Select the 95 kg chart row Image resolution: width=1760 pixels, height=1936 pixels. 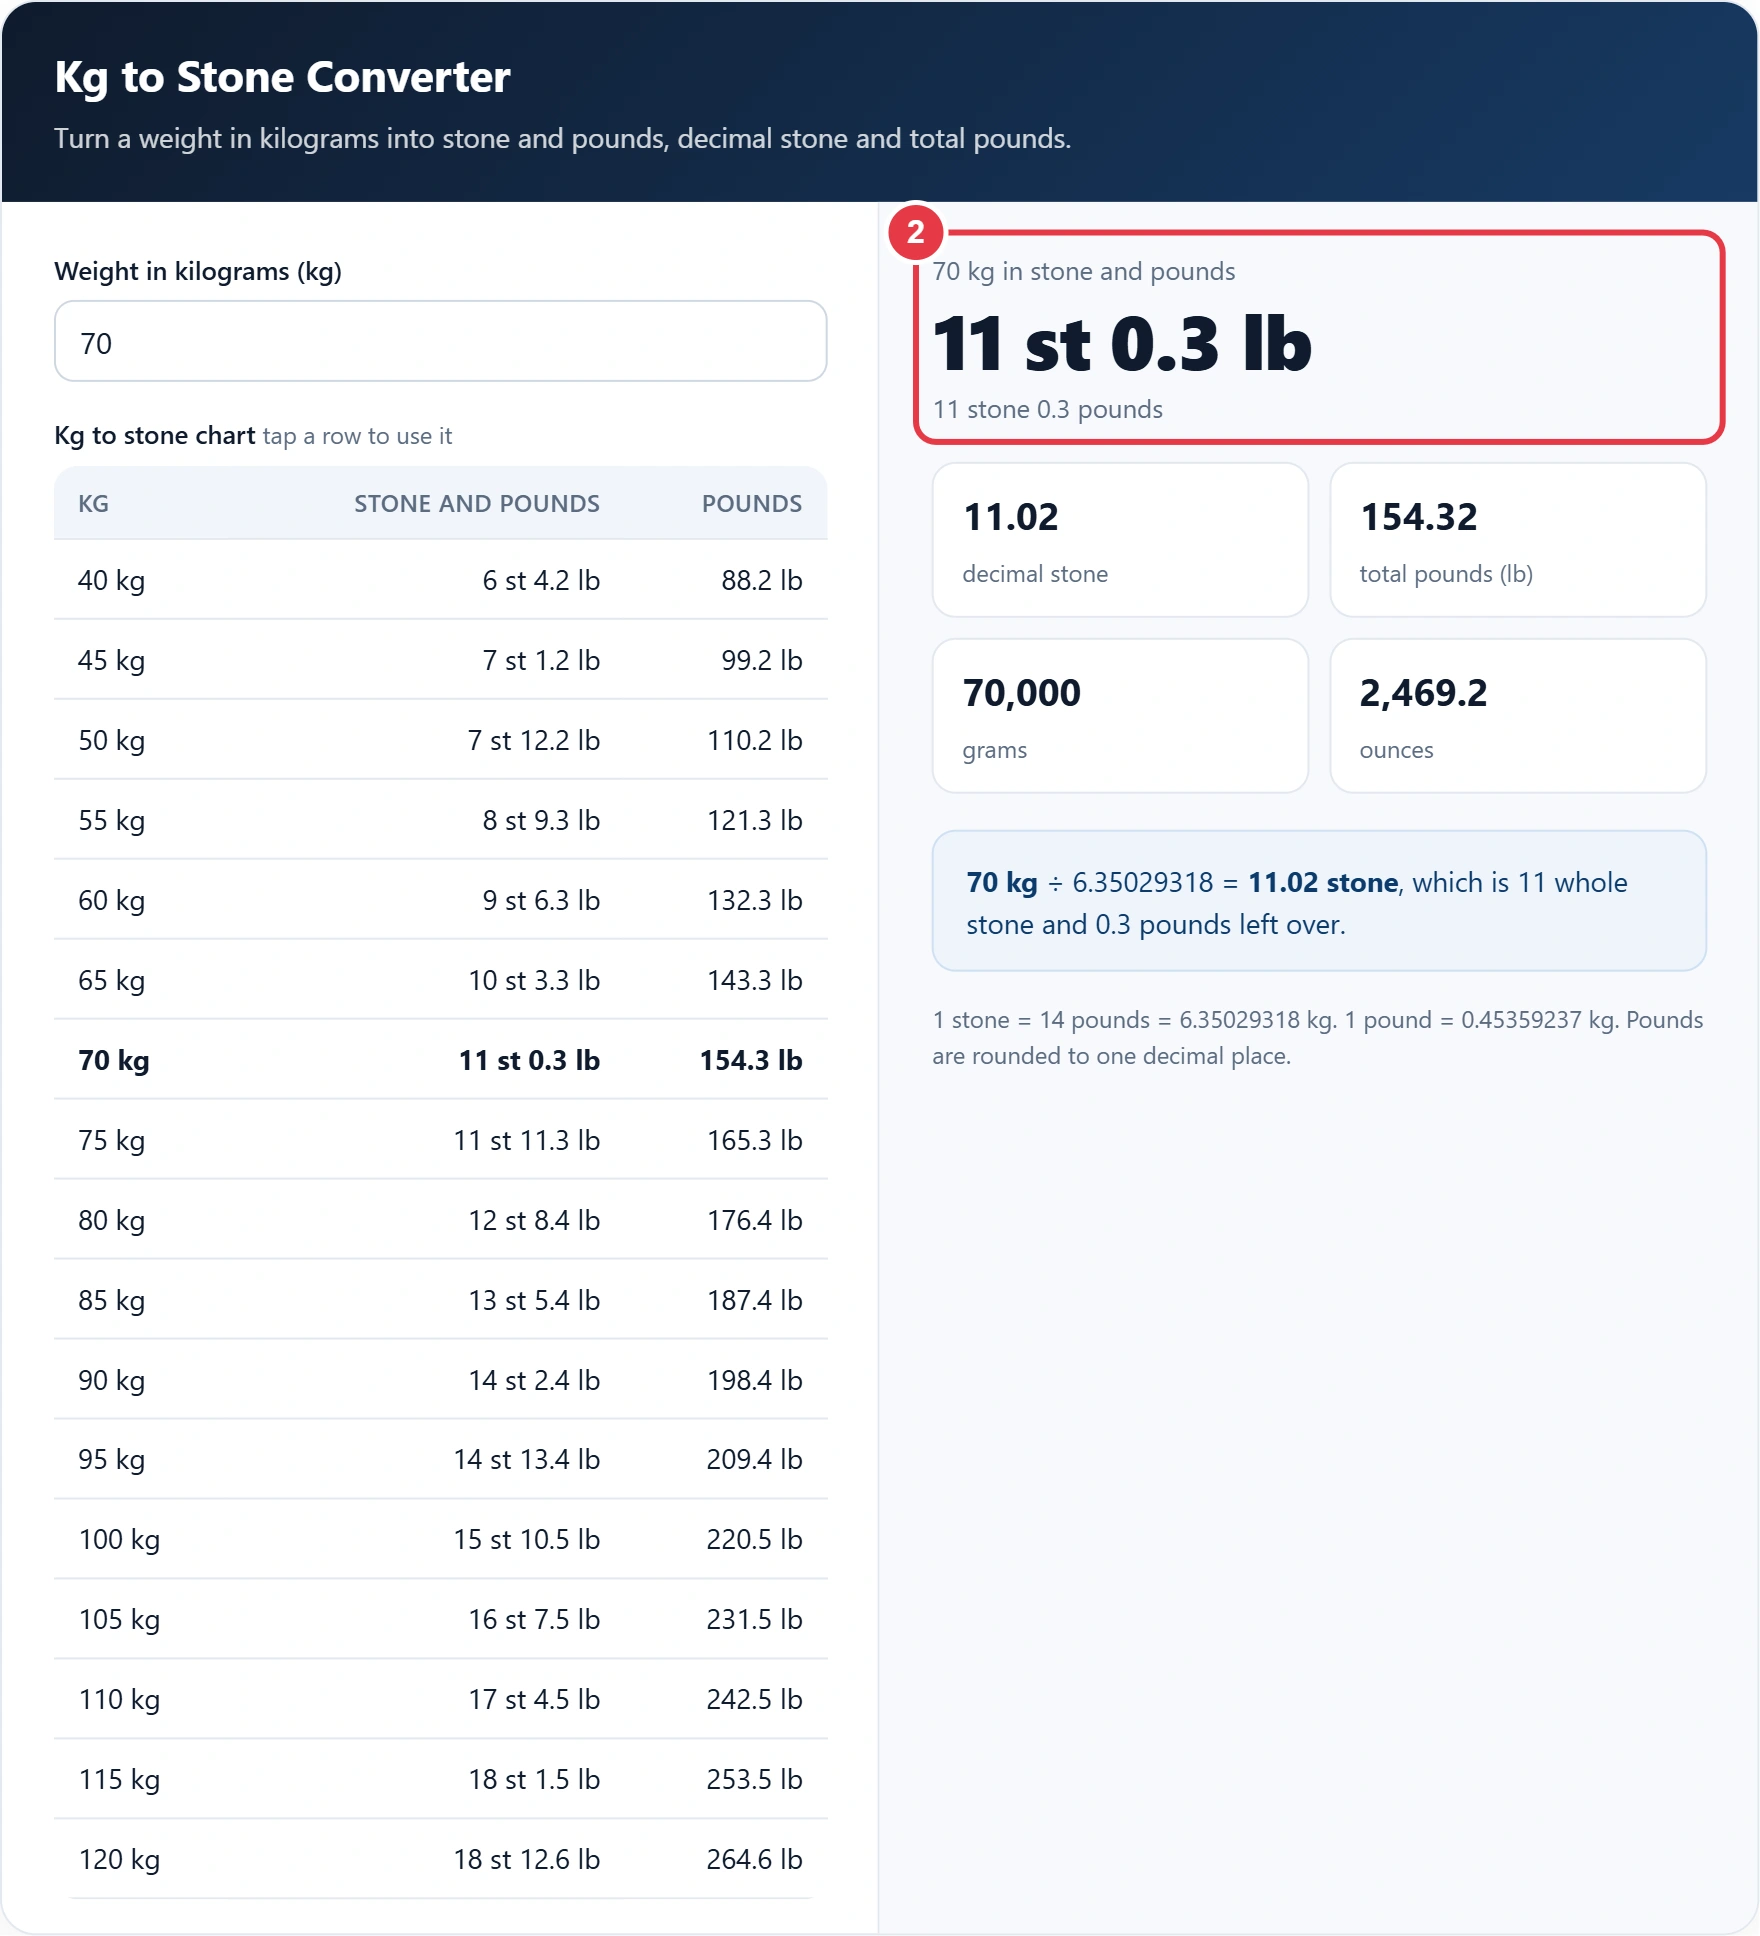point(440,1460)
